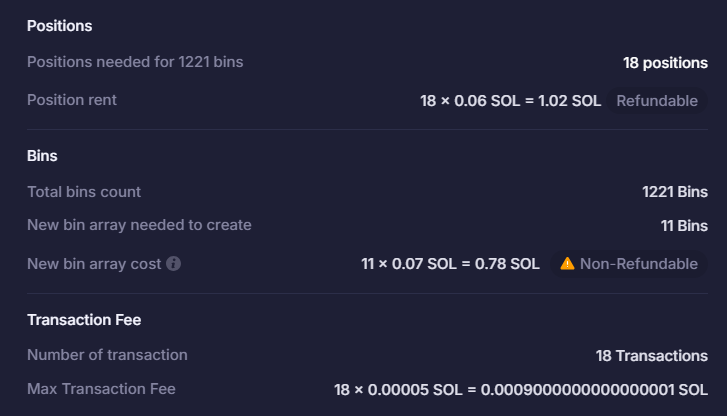This screenshot has height=416, width=727.
Task: Click the "Positions needed for 1221 bins" label
Action: [x=135, y=62]
